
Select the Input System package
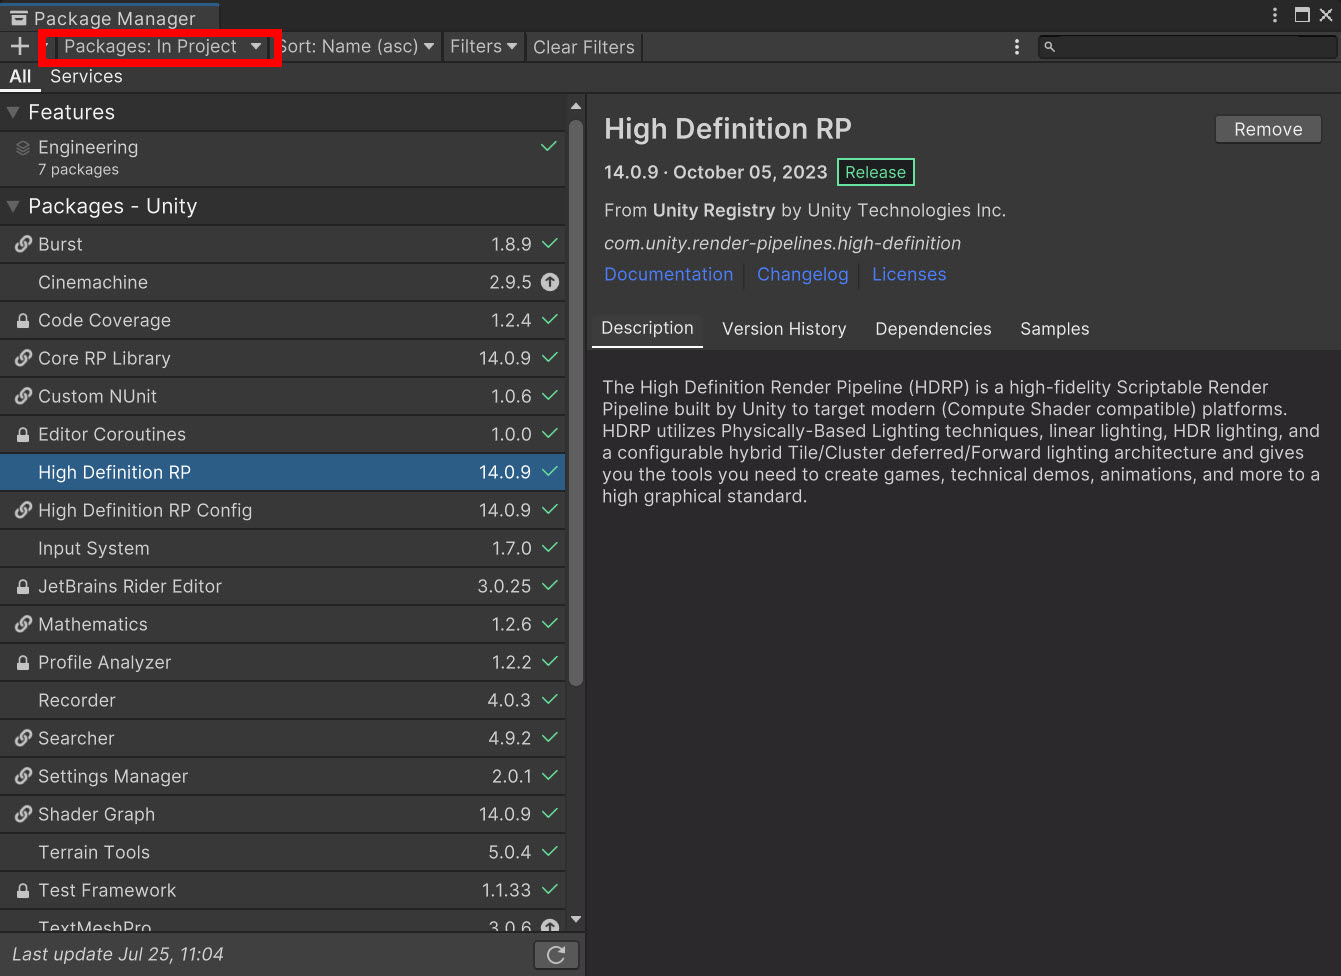(x=283, y=548)
